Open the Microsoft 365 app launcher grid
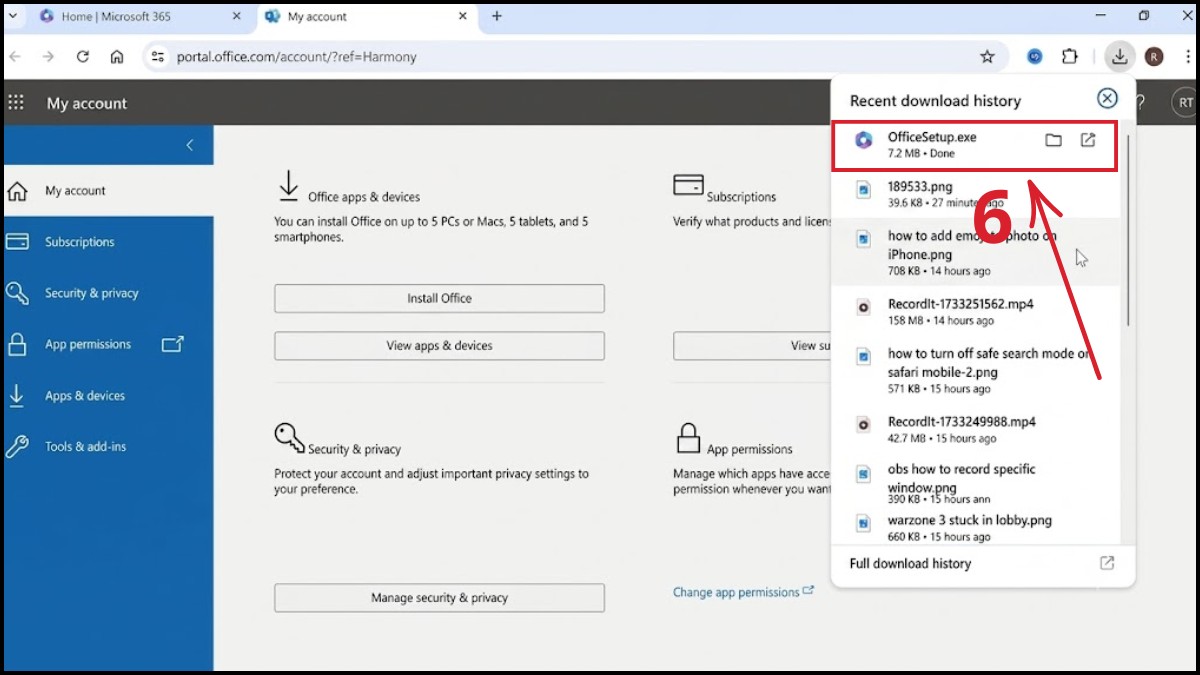Screen dimensions: 1200x675 pyautogui.click(x=16, y=102)
